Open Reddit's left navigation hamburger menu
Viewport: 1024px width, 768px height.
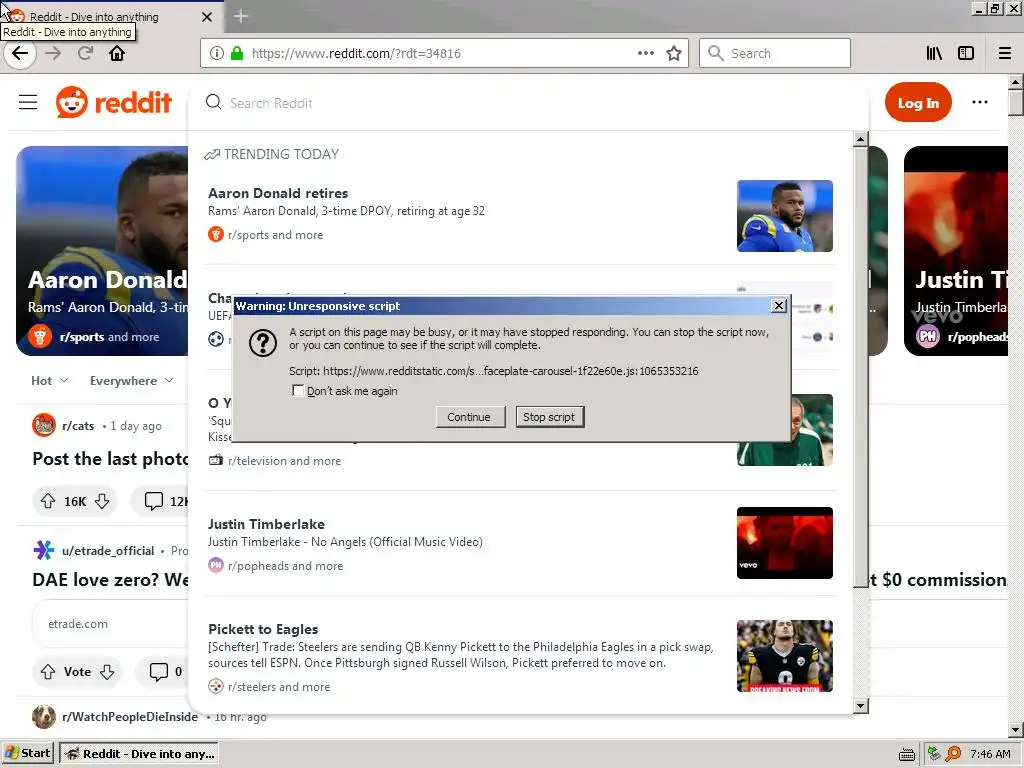coord(28,103)
